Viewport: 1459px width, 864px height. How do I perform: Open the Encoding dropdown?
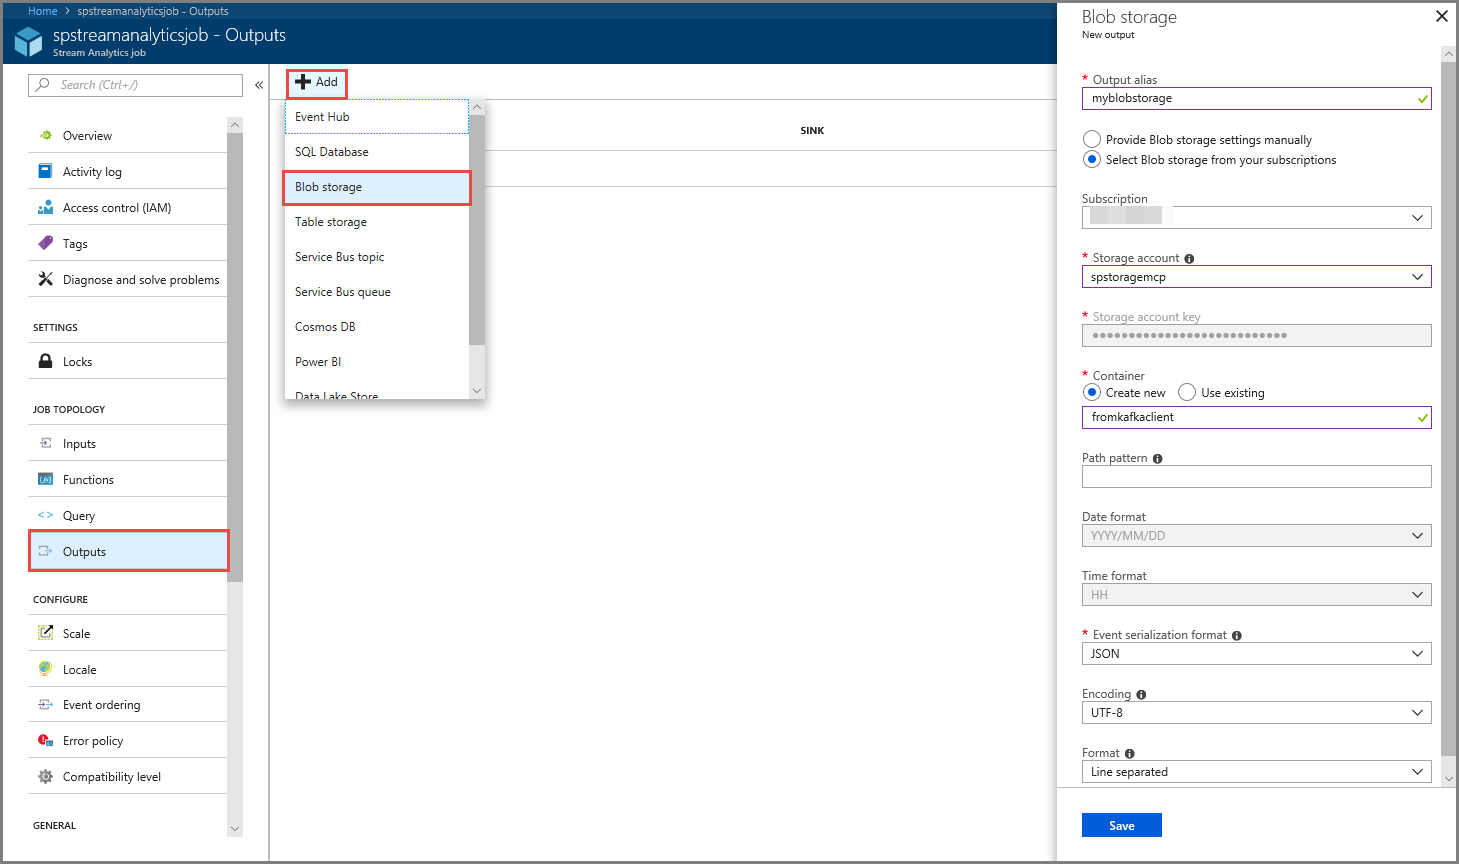[x=1256, y=712]
